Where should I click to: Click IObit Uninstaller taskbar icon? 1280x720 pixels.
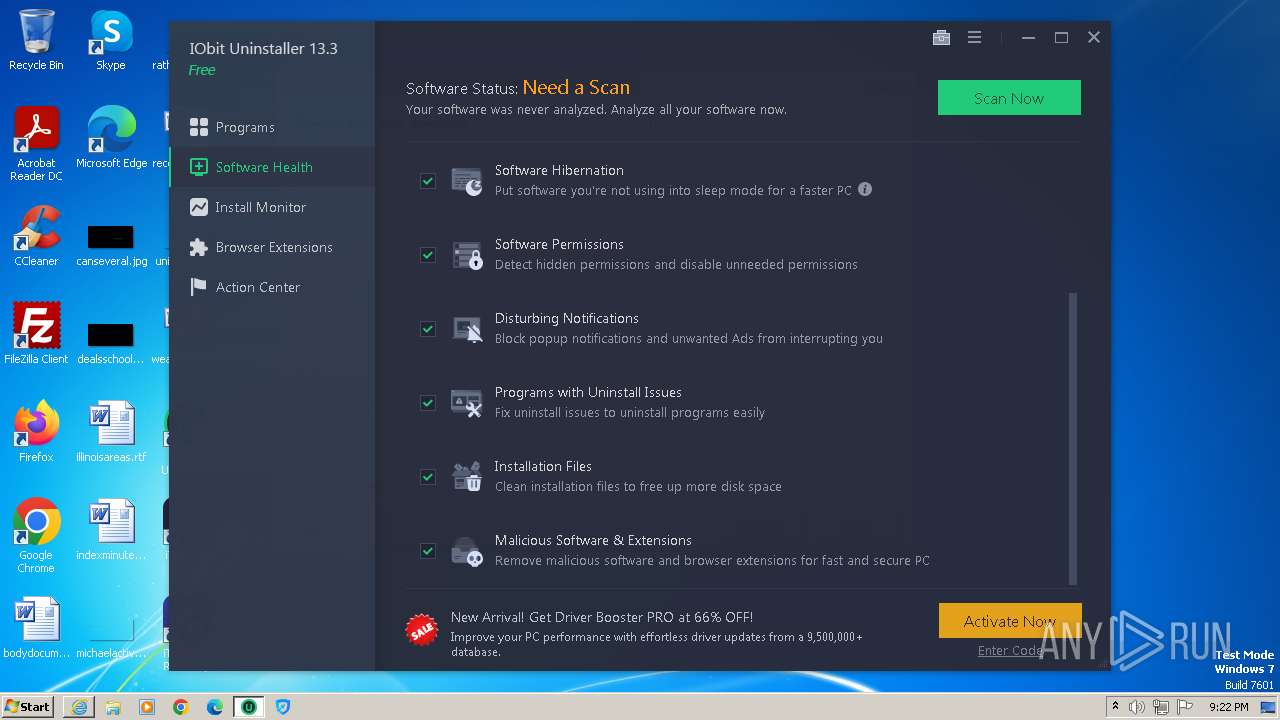(248, 707)
